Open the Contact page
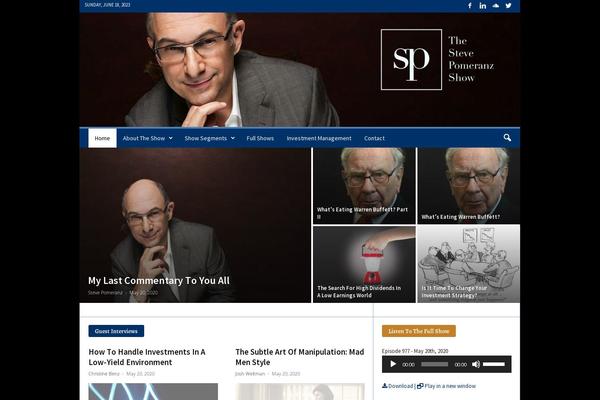This screenshot has width=600, height=400. (x=374, y=138)
